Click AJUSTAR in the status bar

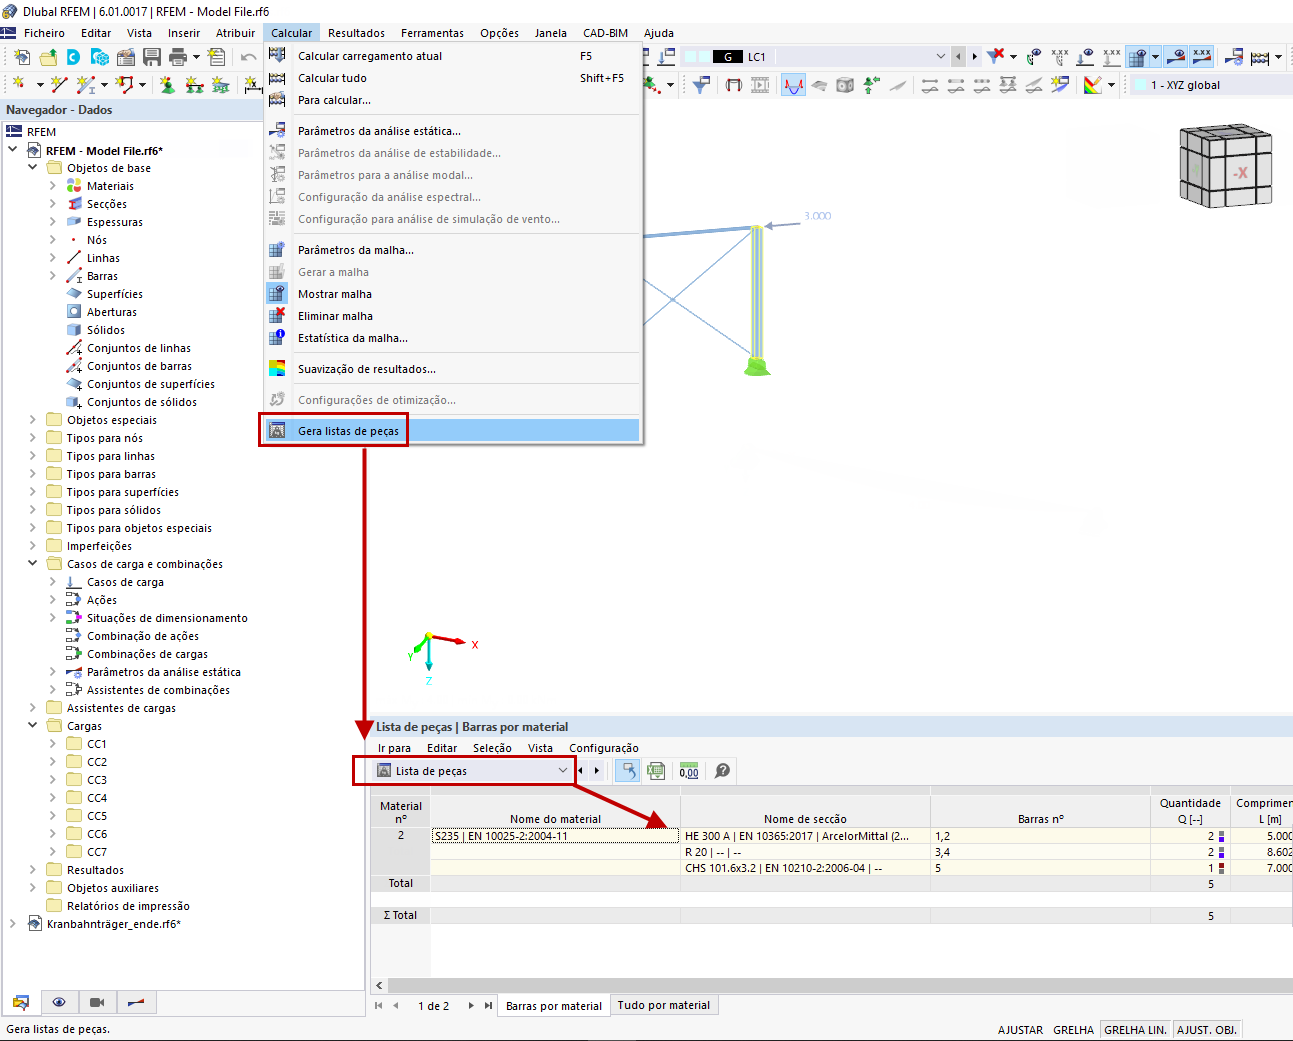click(1019, 1029)
